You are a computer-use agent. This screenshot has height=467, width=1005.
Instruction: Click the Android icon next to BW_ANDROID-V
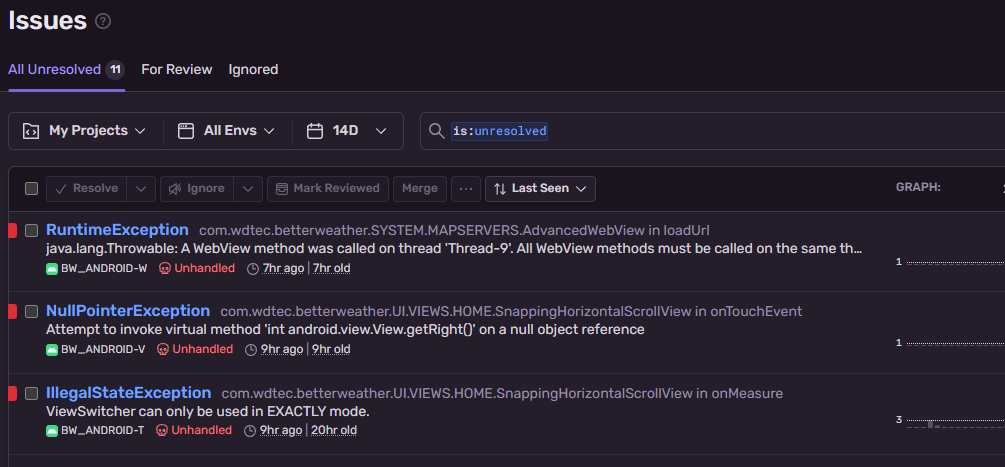point(52,349)
